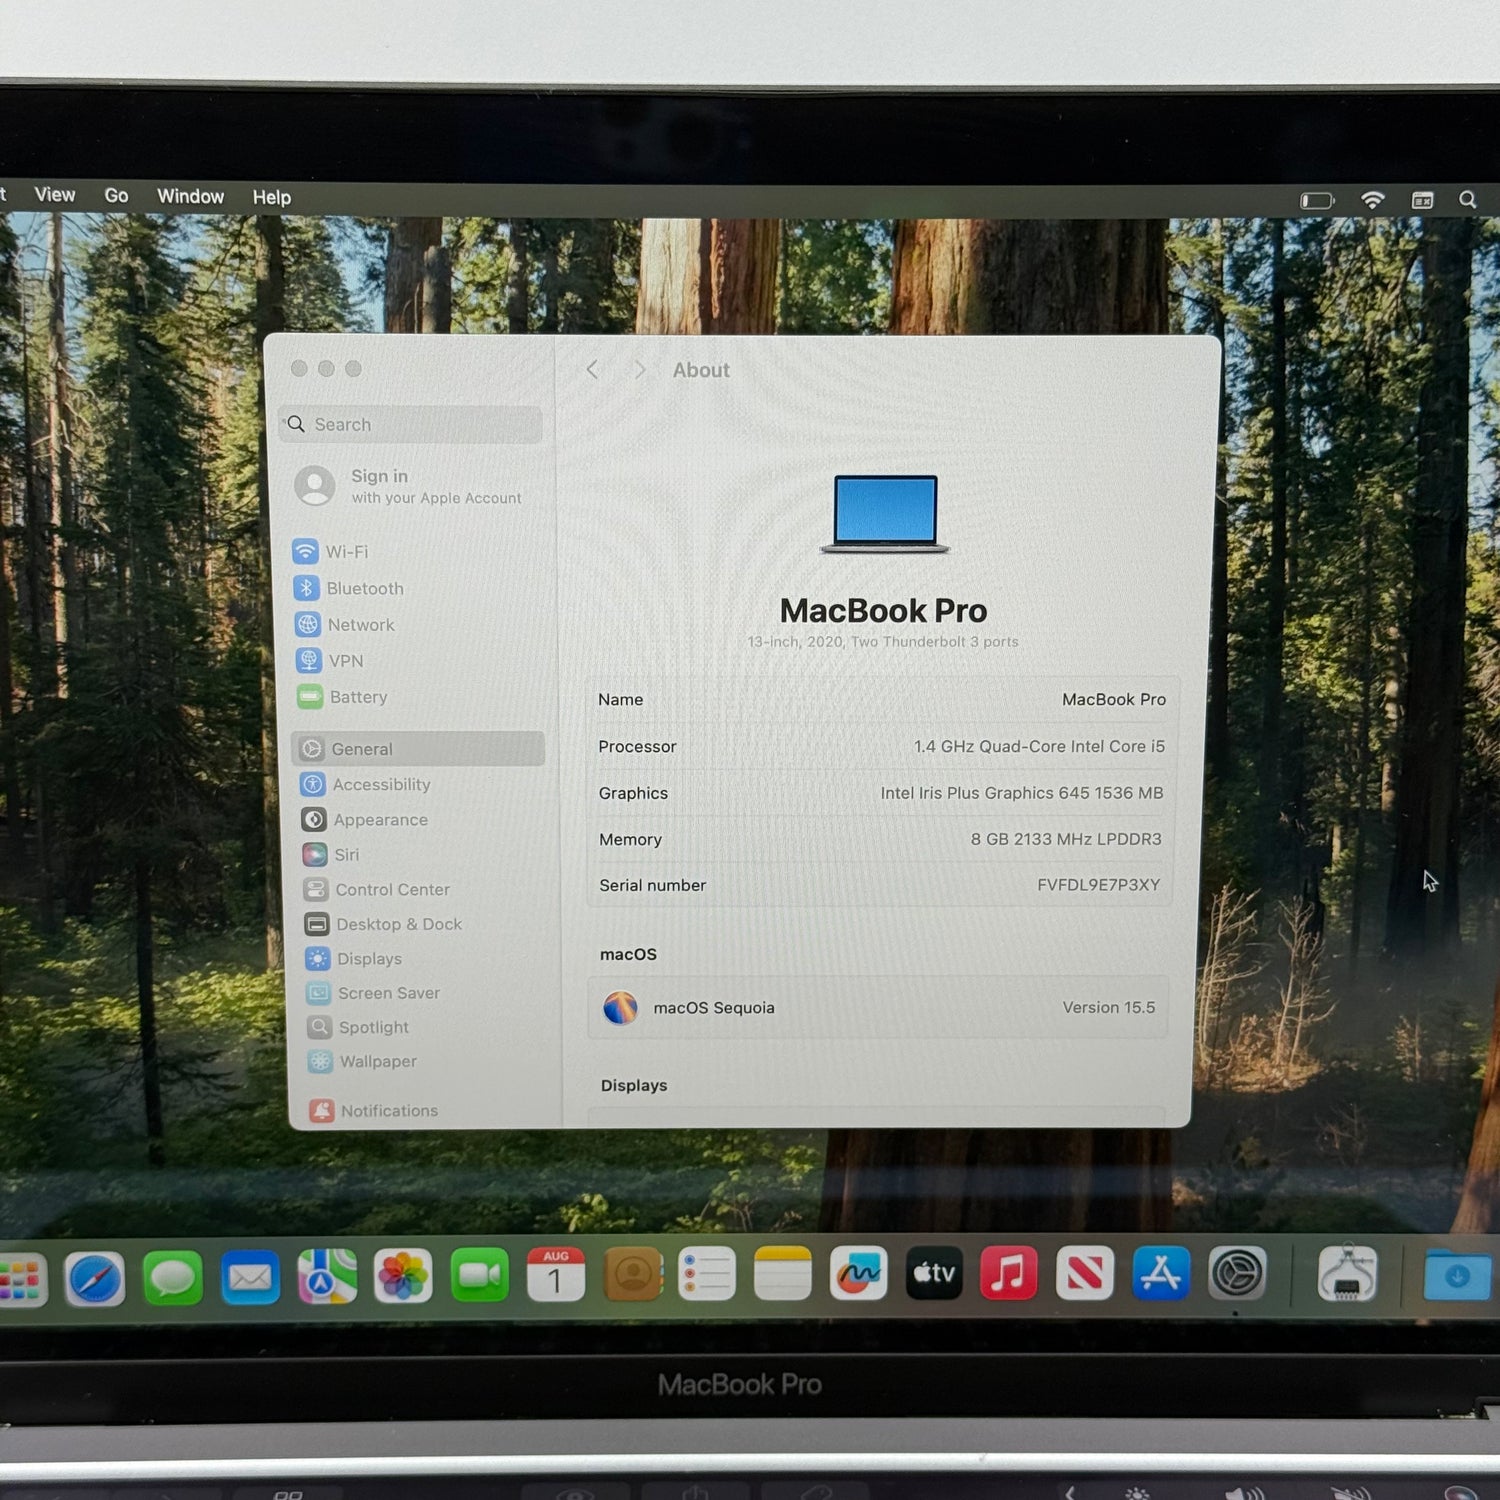Open Notes from the Dock
Screen dimensions: 1500x1500
coord(782,1274)
